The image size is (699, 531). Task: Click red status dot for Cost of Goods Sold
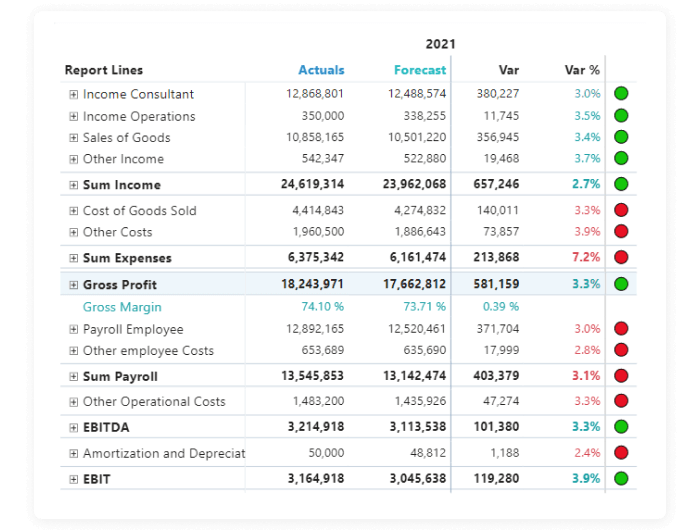[621, 210]
